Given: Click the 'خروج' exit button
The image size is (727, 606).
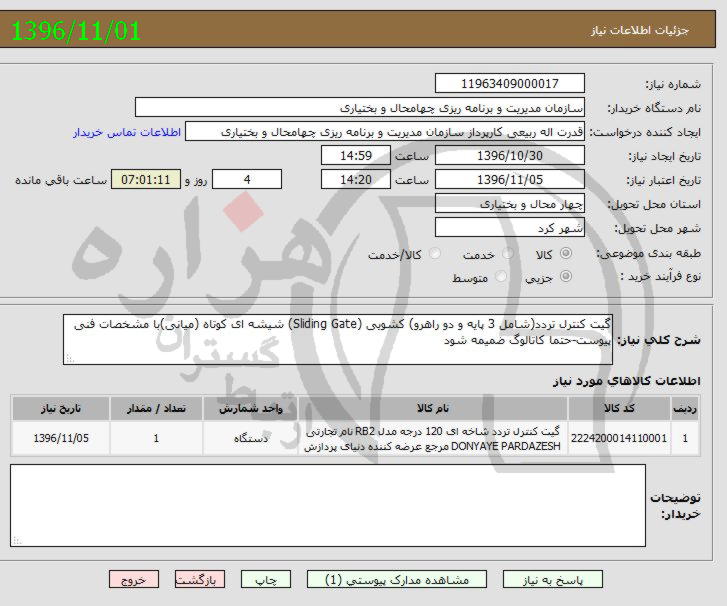Looking at the screenshot, I should pos(134,580).
